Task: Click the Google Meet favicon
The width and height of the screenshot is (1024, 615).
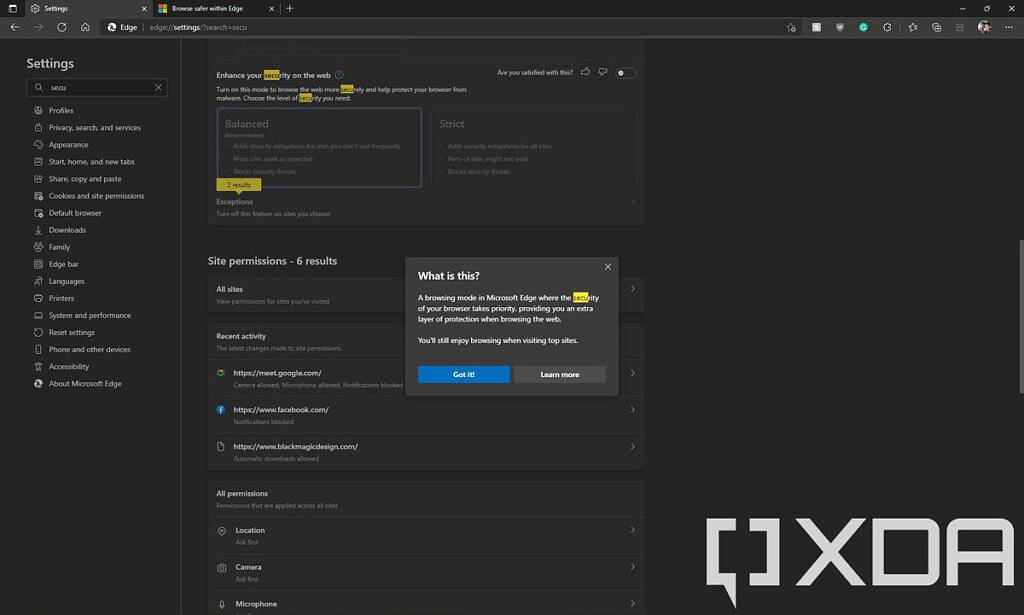Action: coord(222,372)
